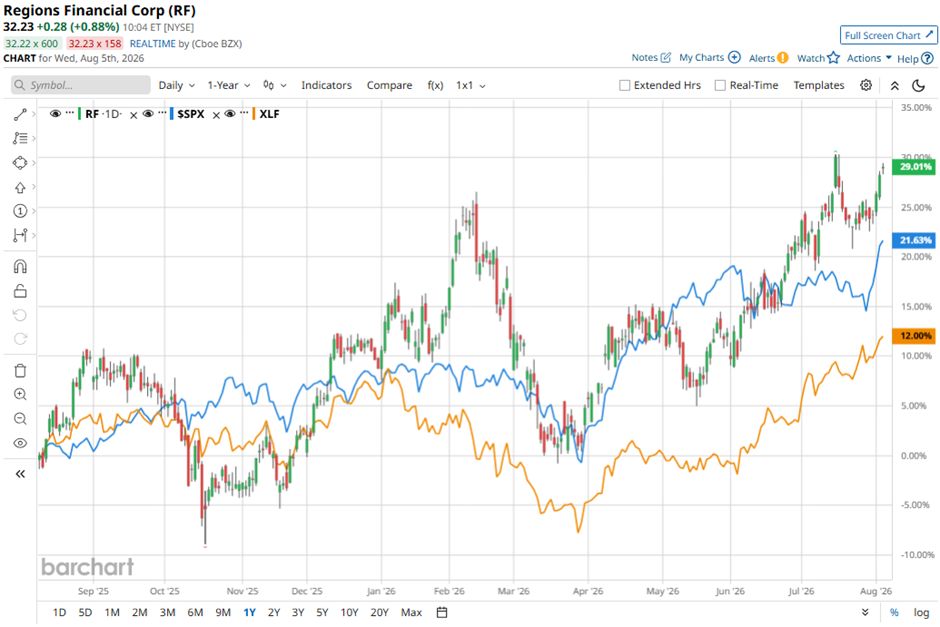This screenshot has width=940, height=627.
Task: Toggle the magnet snap mode
Action: 20,266
